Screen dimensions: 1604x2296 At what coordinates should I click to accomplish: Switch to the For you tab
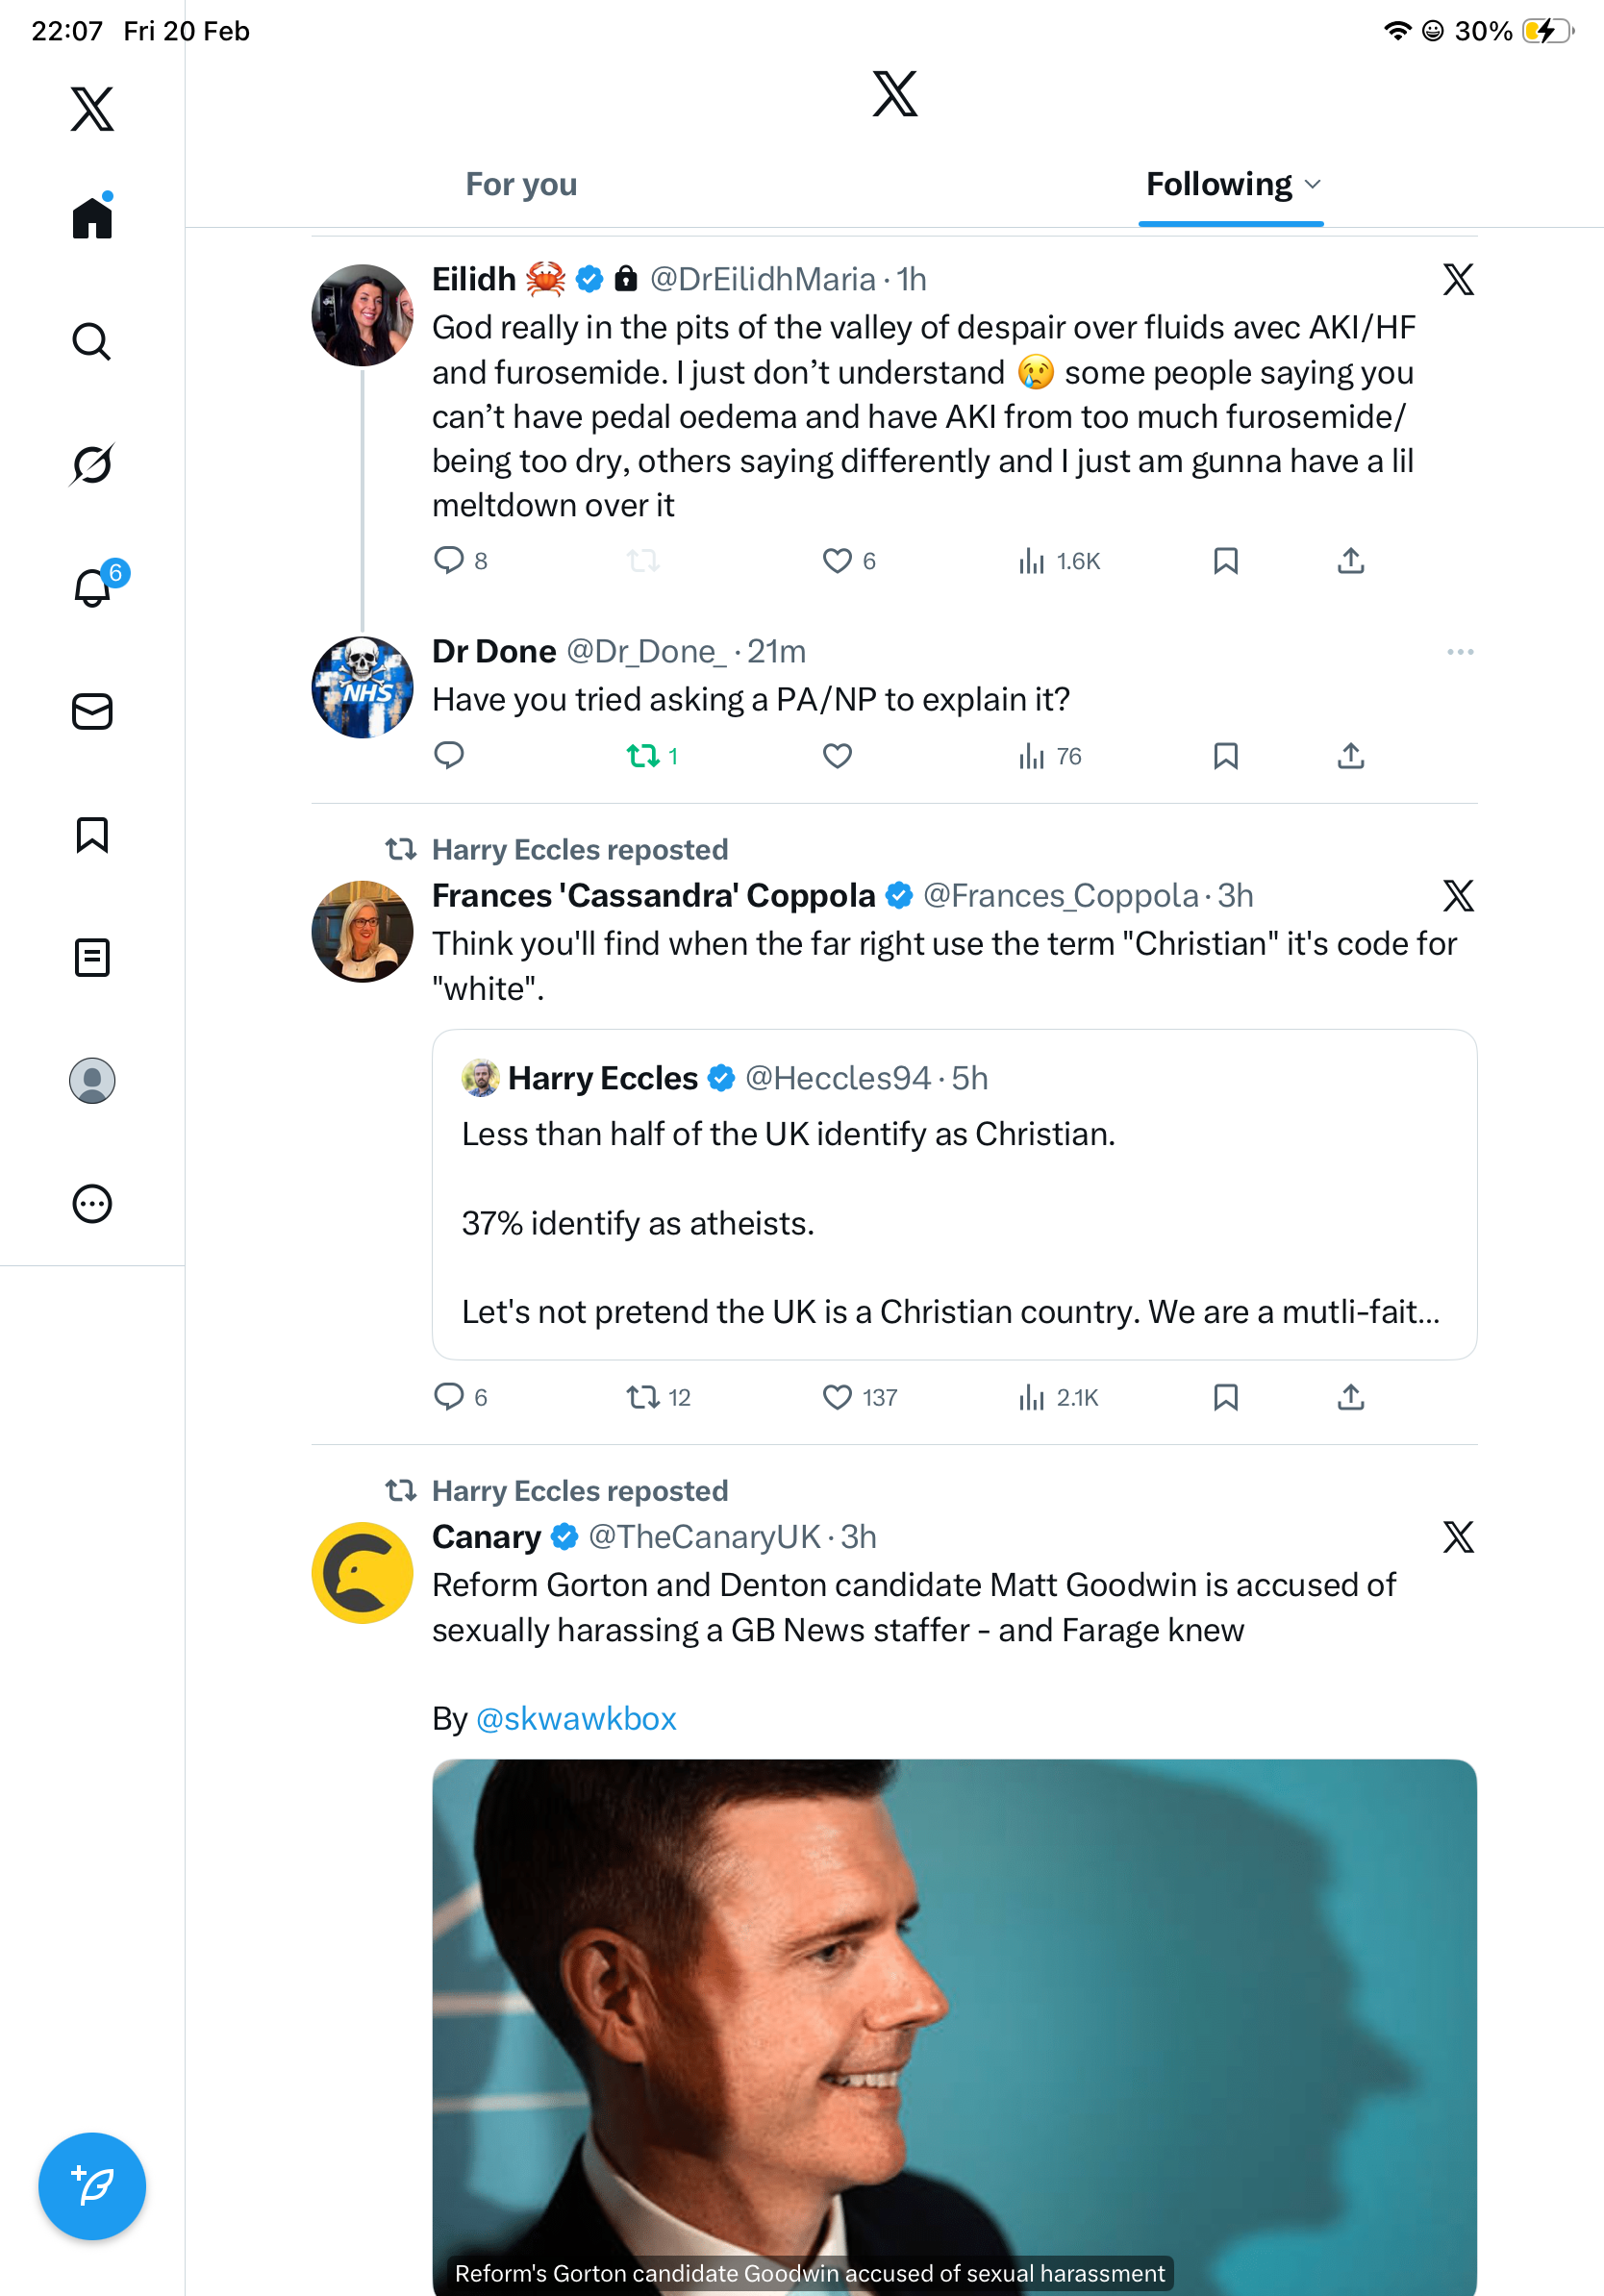(521, 185)
